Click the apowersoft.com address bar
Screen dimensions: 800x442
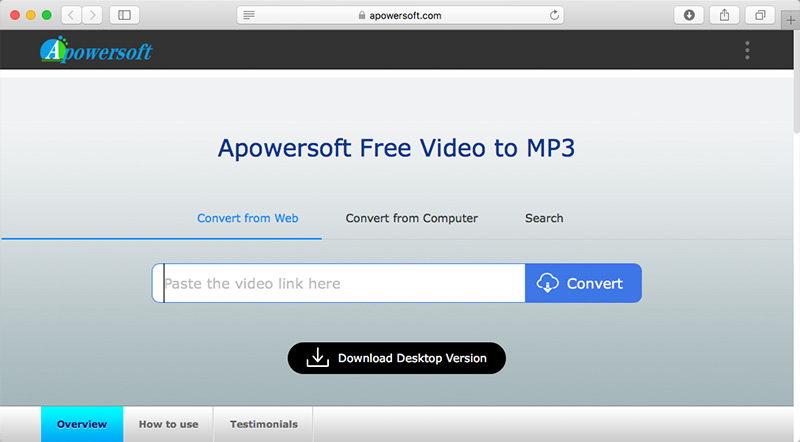400,15
